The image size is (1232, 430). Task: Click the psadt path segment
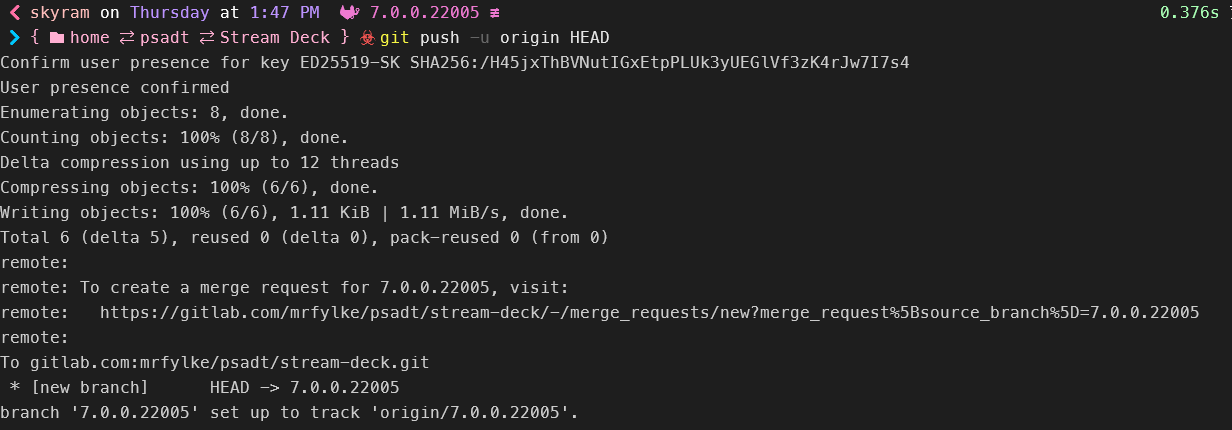[169, 38]
